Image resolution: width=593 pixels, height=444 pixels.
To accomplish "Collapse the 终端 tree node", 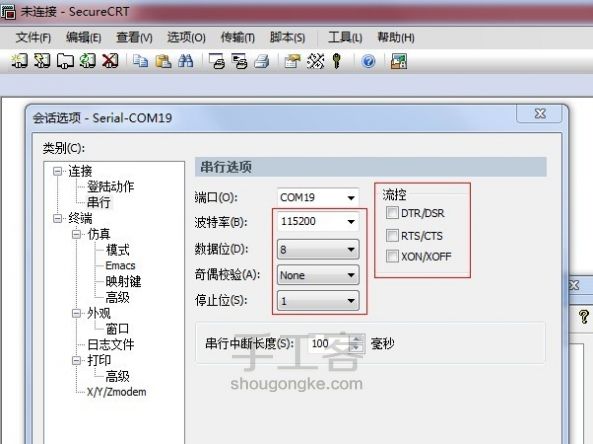I will click(x=57, y=218).
